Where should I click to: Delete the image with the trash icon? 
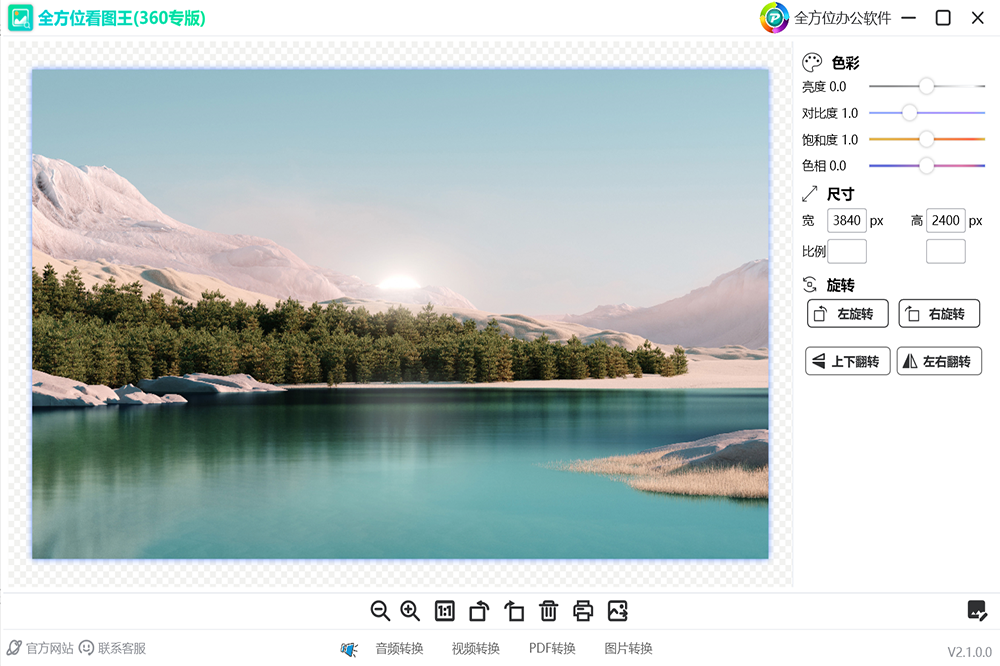pyautogui.click(x=548, y=611)
